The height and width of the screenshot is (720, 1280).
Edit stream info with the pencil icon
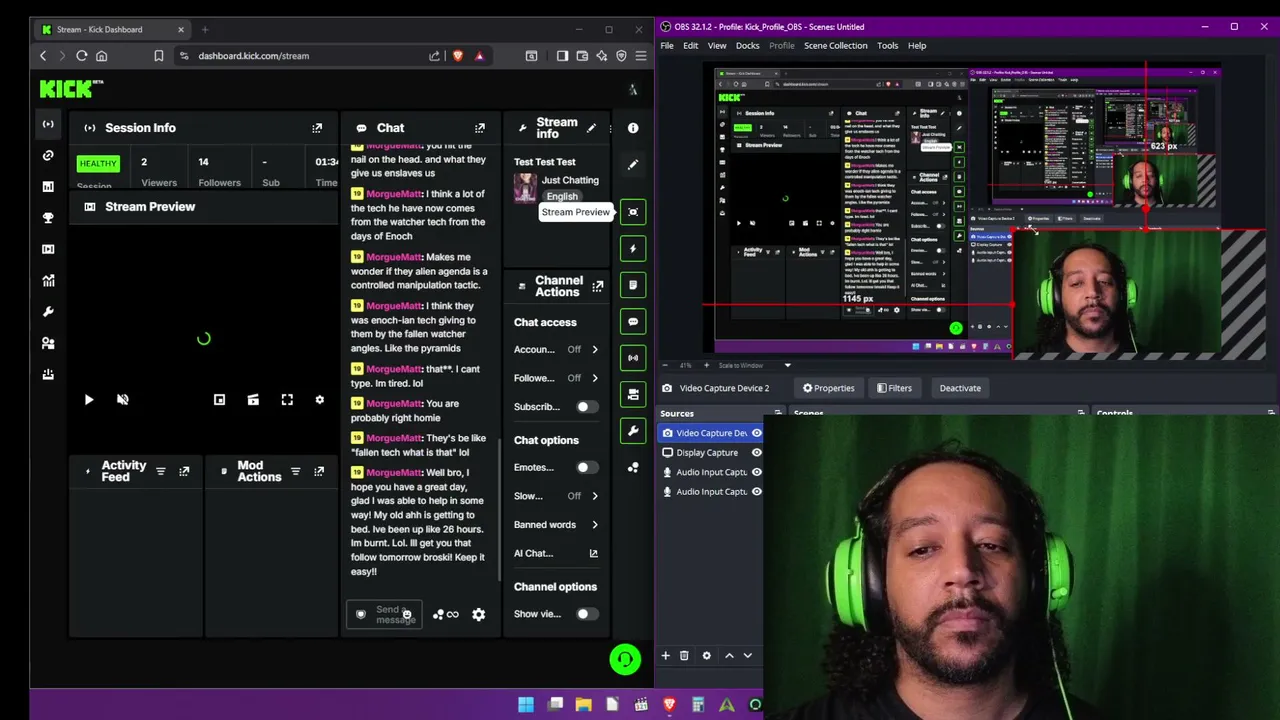(x=591, y=128)
